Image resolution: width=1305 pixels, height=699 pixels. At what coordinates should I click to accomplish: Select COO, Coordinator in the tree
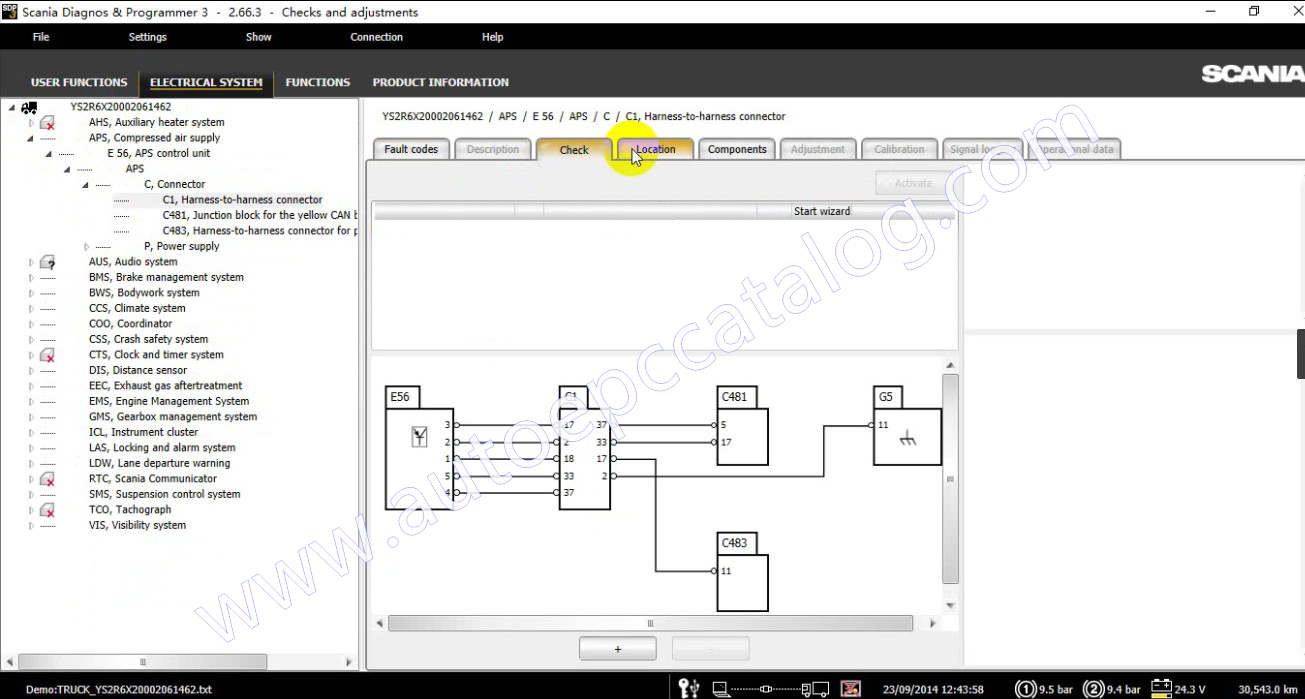pos(130,324)
